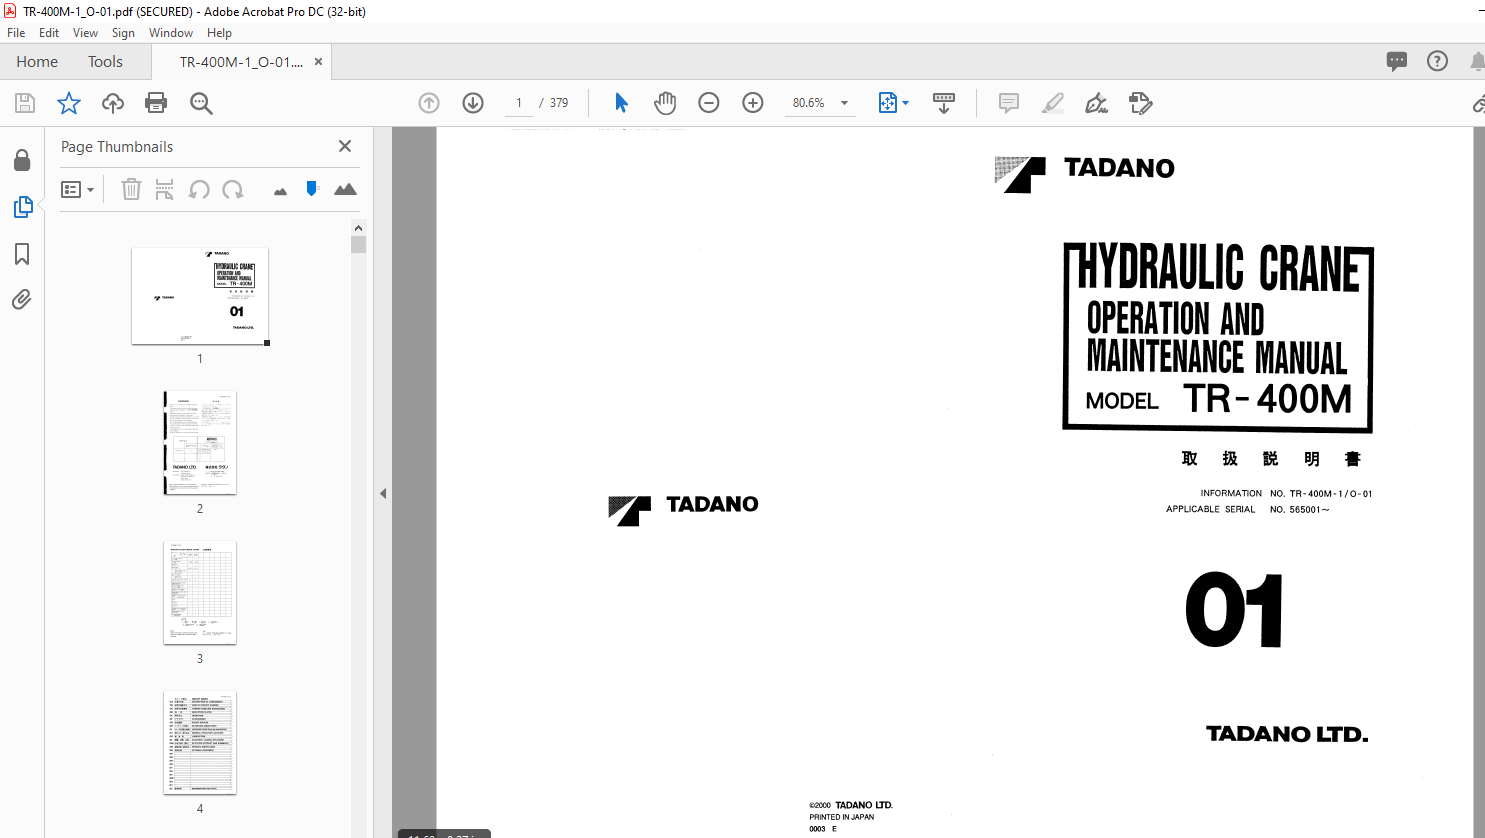Open the File menu
The height and width of the screenshot is (838, 1485).
(16, 33)
